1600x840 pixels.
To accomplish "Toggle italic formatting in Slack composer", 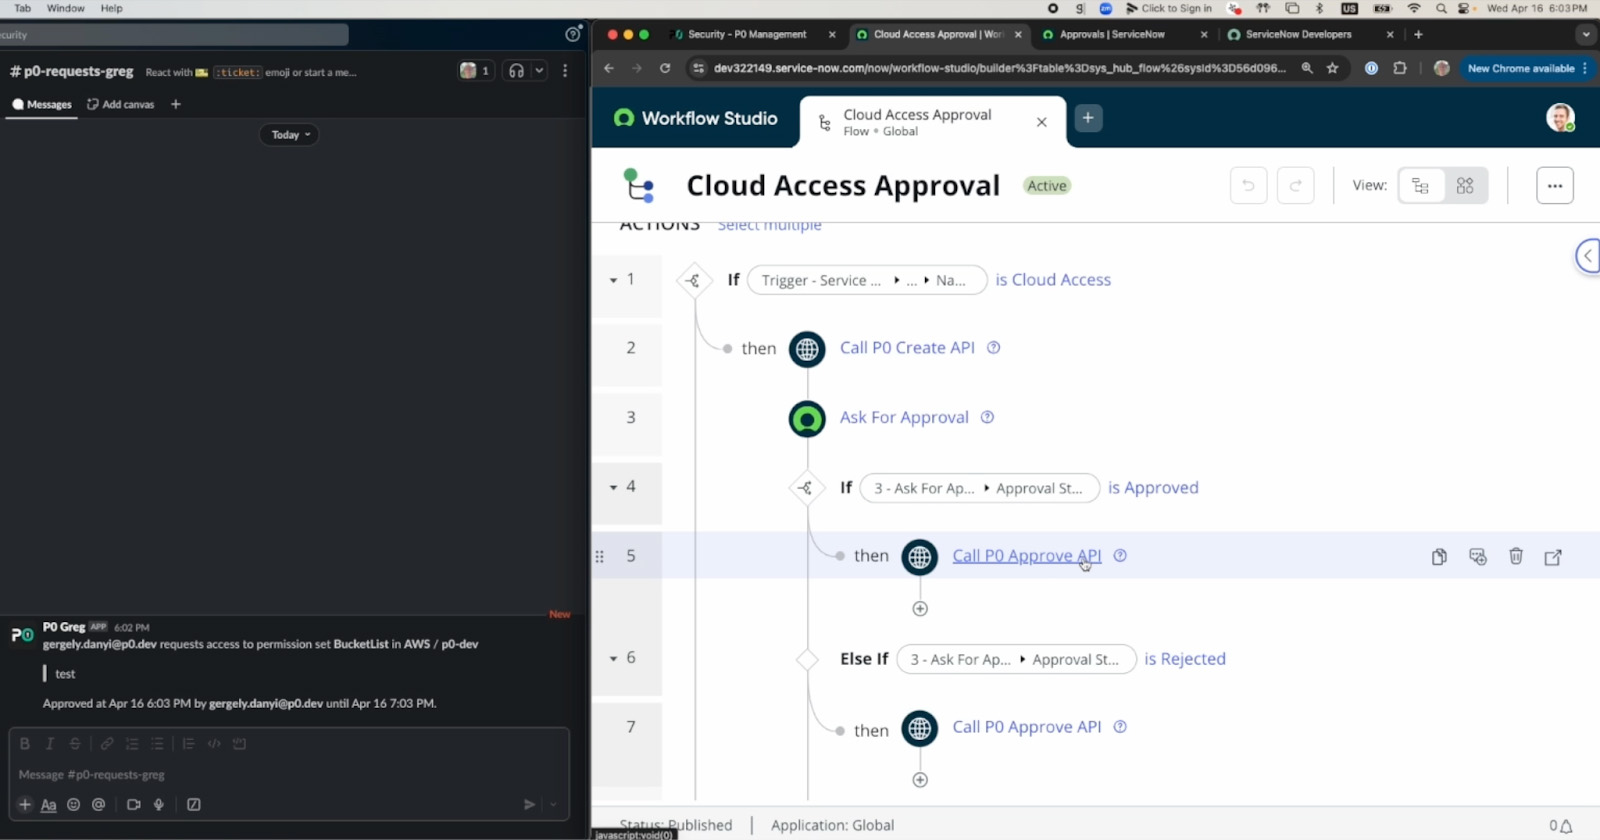I will tap(50, 744).
